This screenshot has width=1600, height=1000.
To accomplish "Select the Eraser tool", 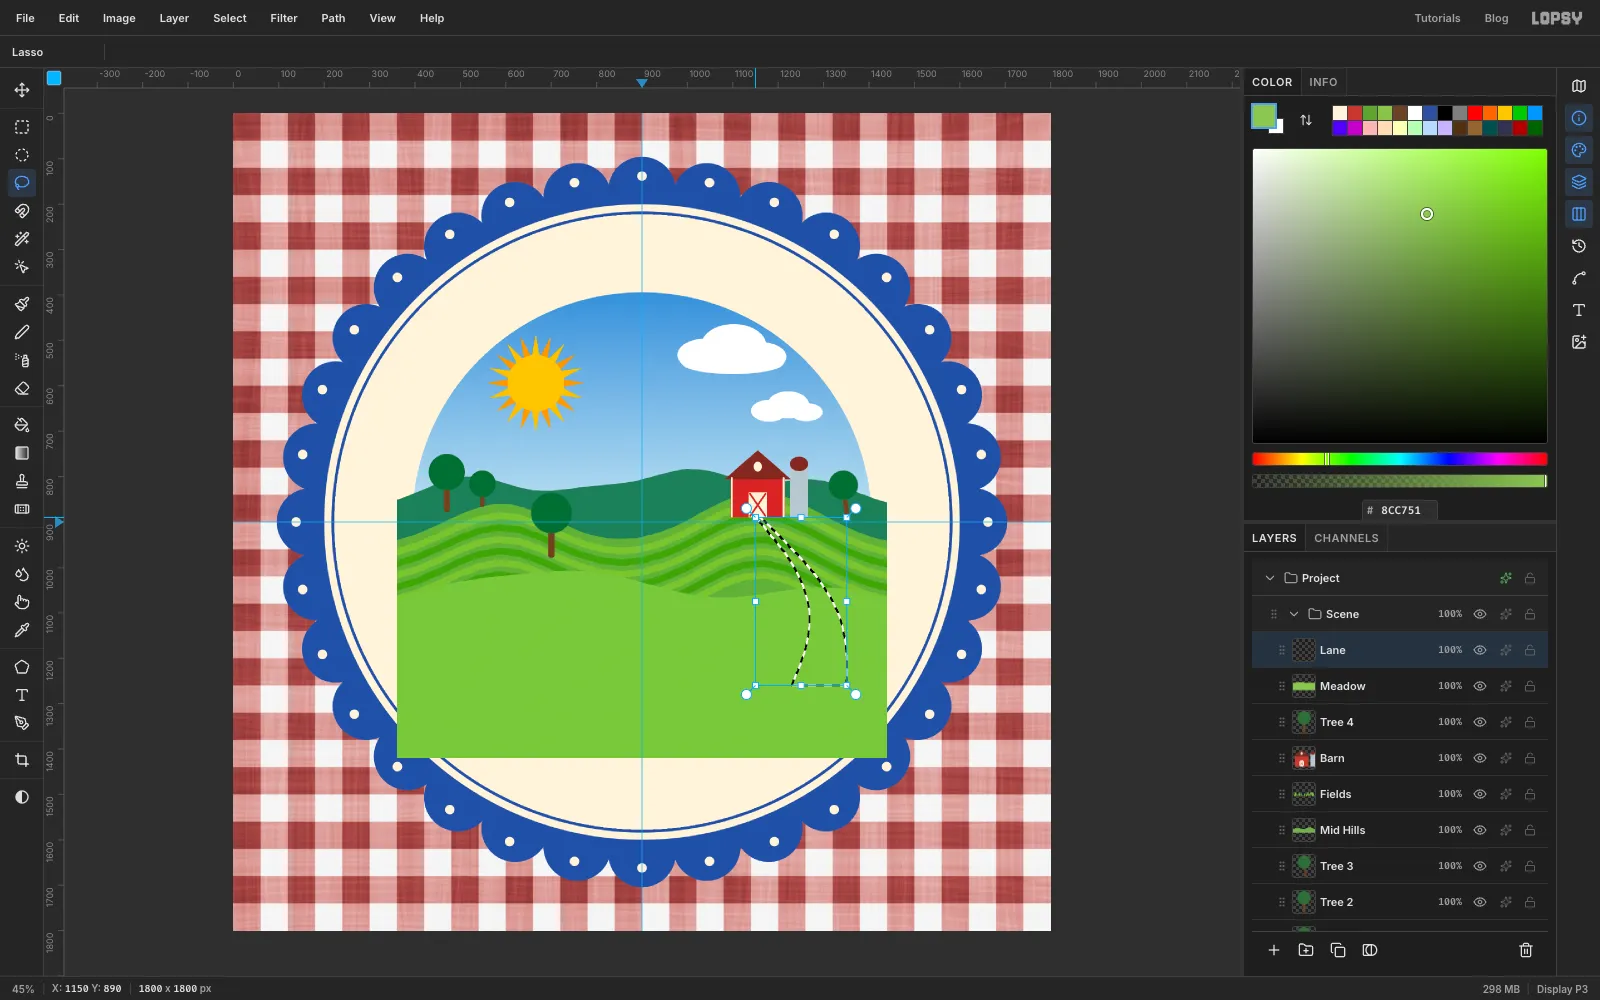I will pyautogui.click(x=22, y=388).
